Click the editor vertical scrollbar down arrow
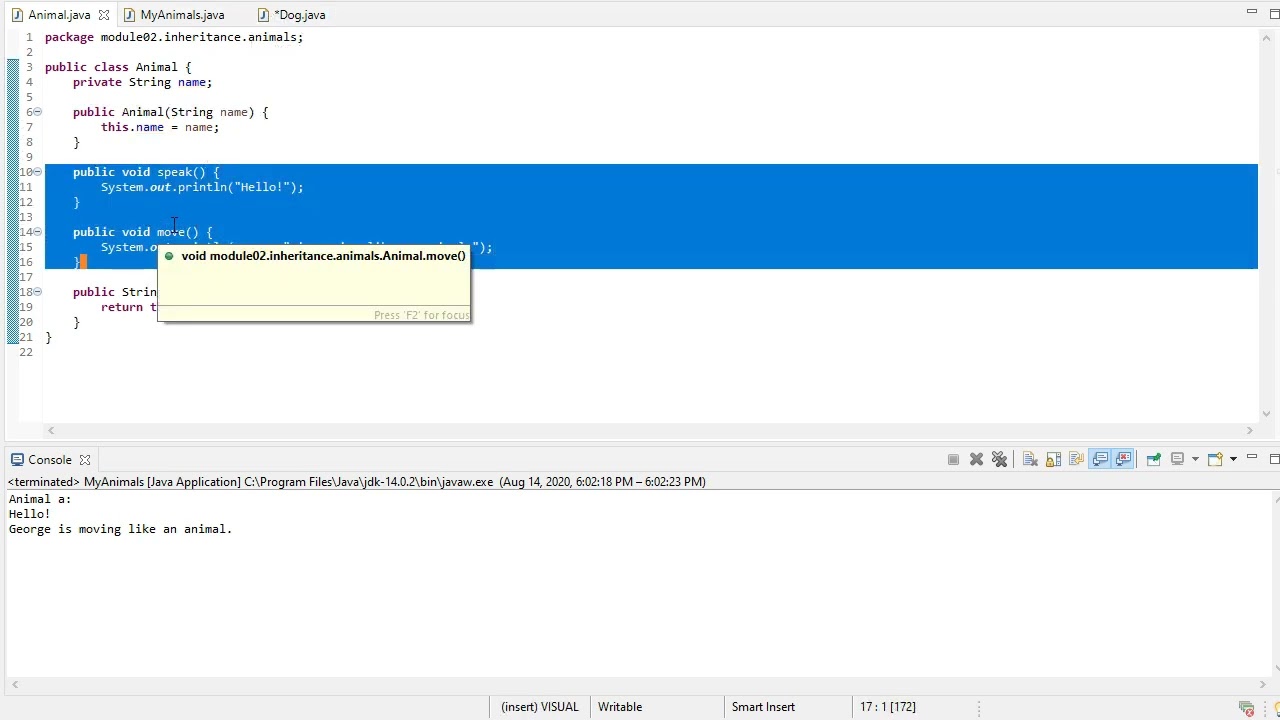 point(1267,414)
